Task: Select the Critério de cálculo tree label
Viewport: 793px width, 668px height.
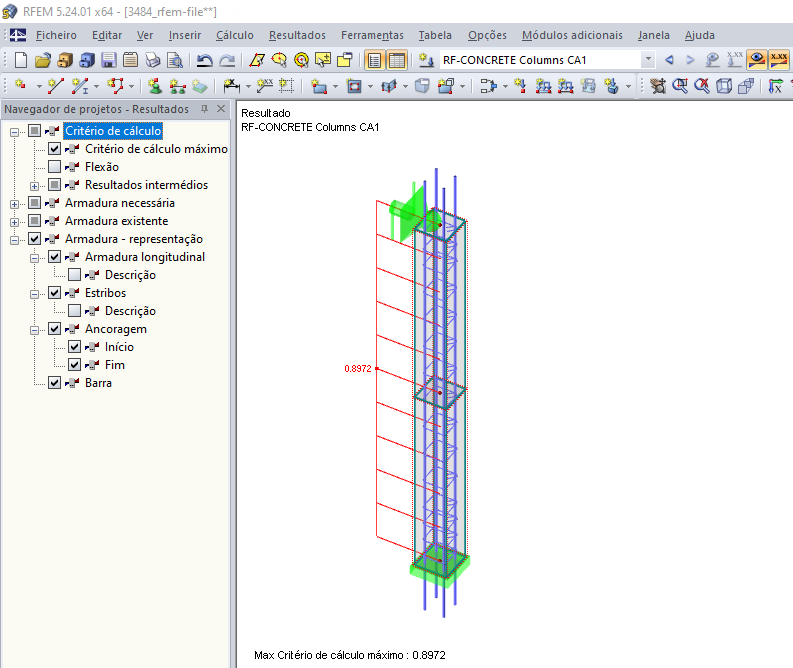Action: (113, 131)
